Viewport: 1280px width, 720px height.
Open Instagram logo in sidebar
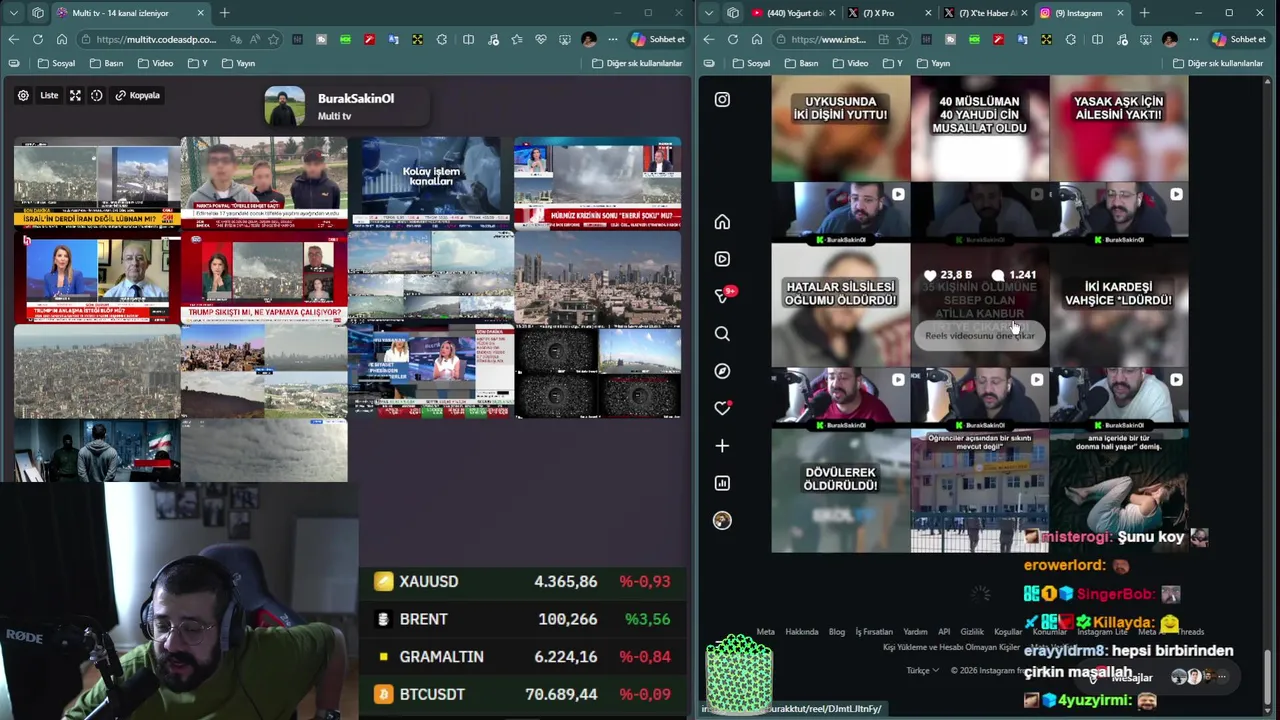[x=722, y=99]
